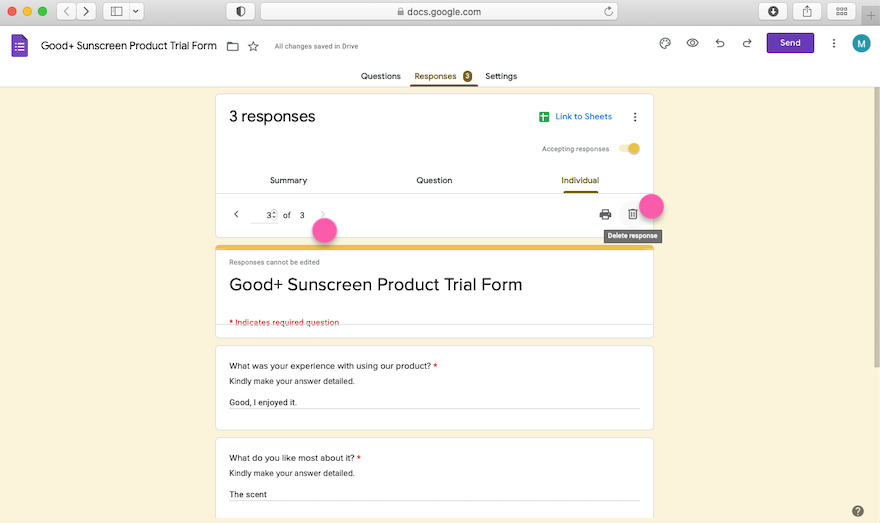
Task: Open the form's more options menu
Action: (x=834, y=43)
